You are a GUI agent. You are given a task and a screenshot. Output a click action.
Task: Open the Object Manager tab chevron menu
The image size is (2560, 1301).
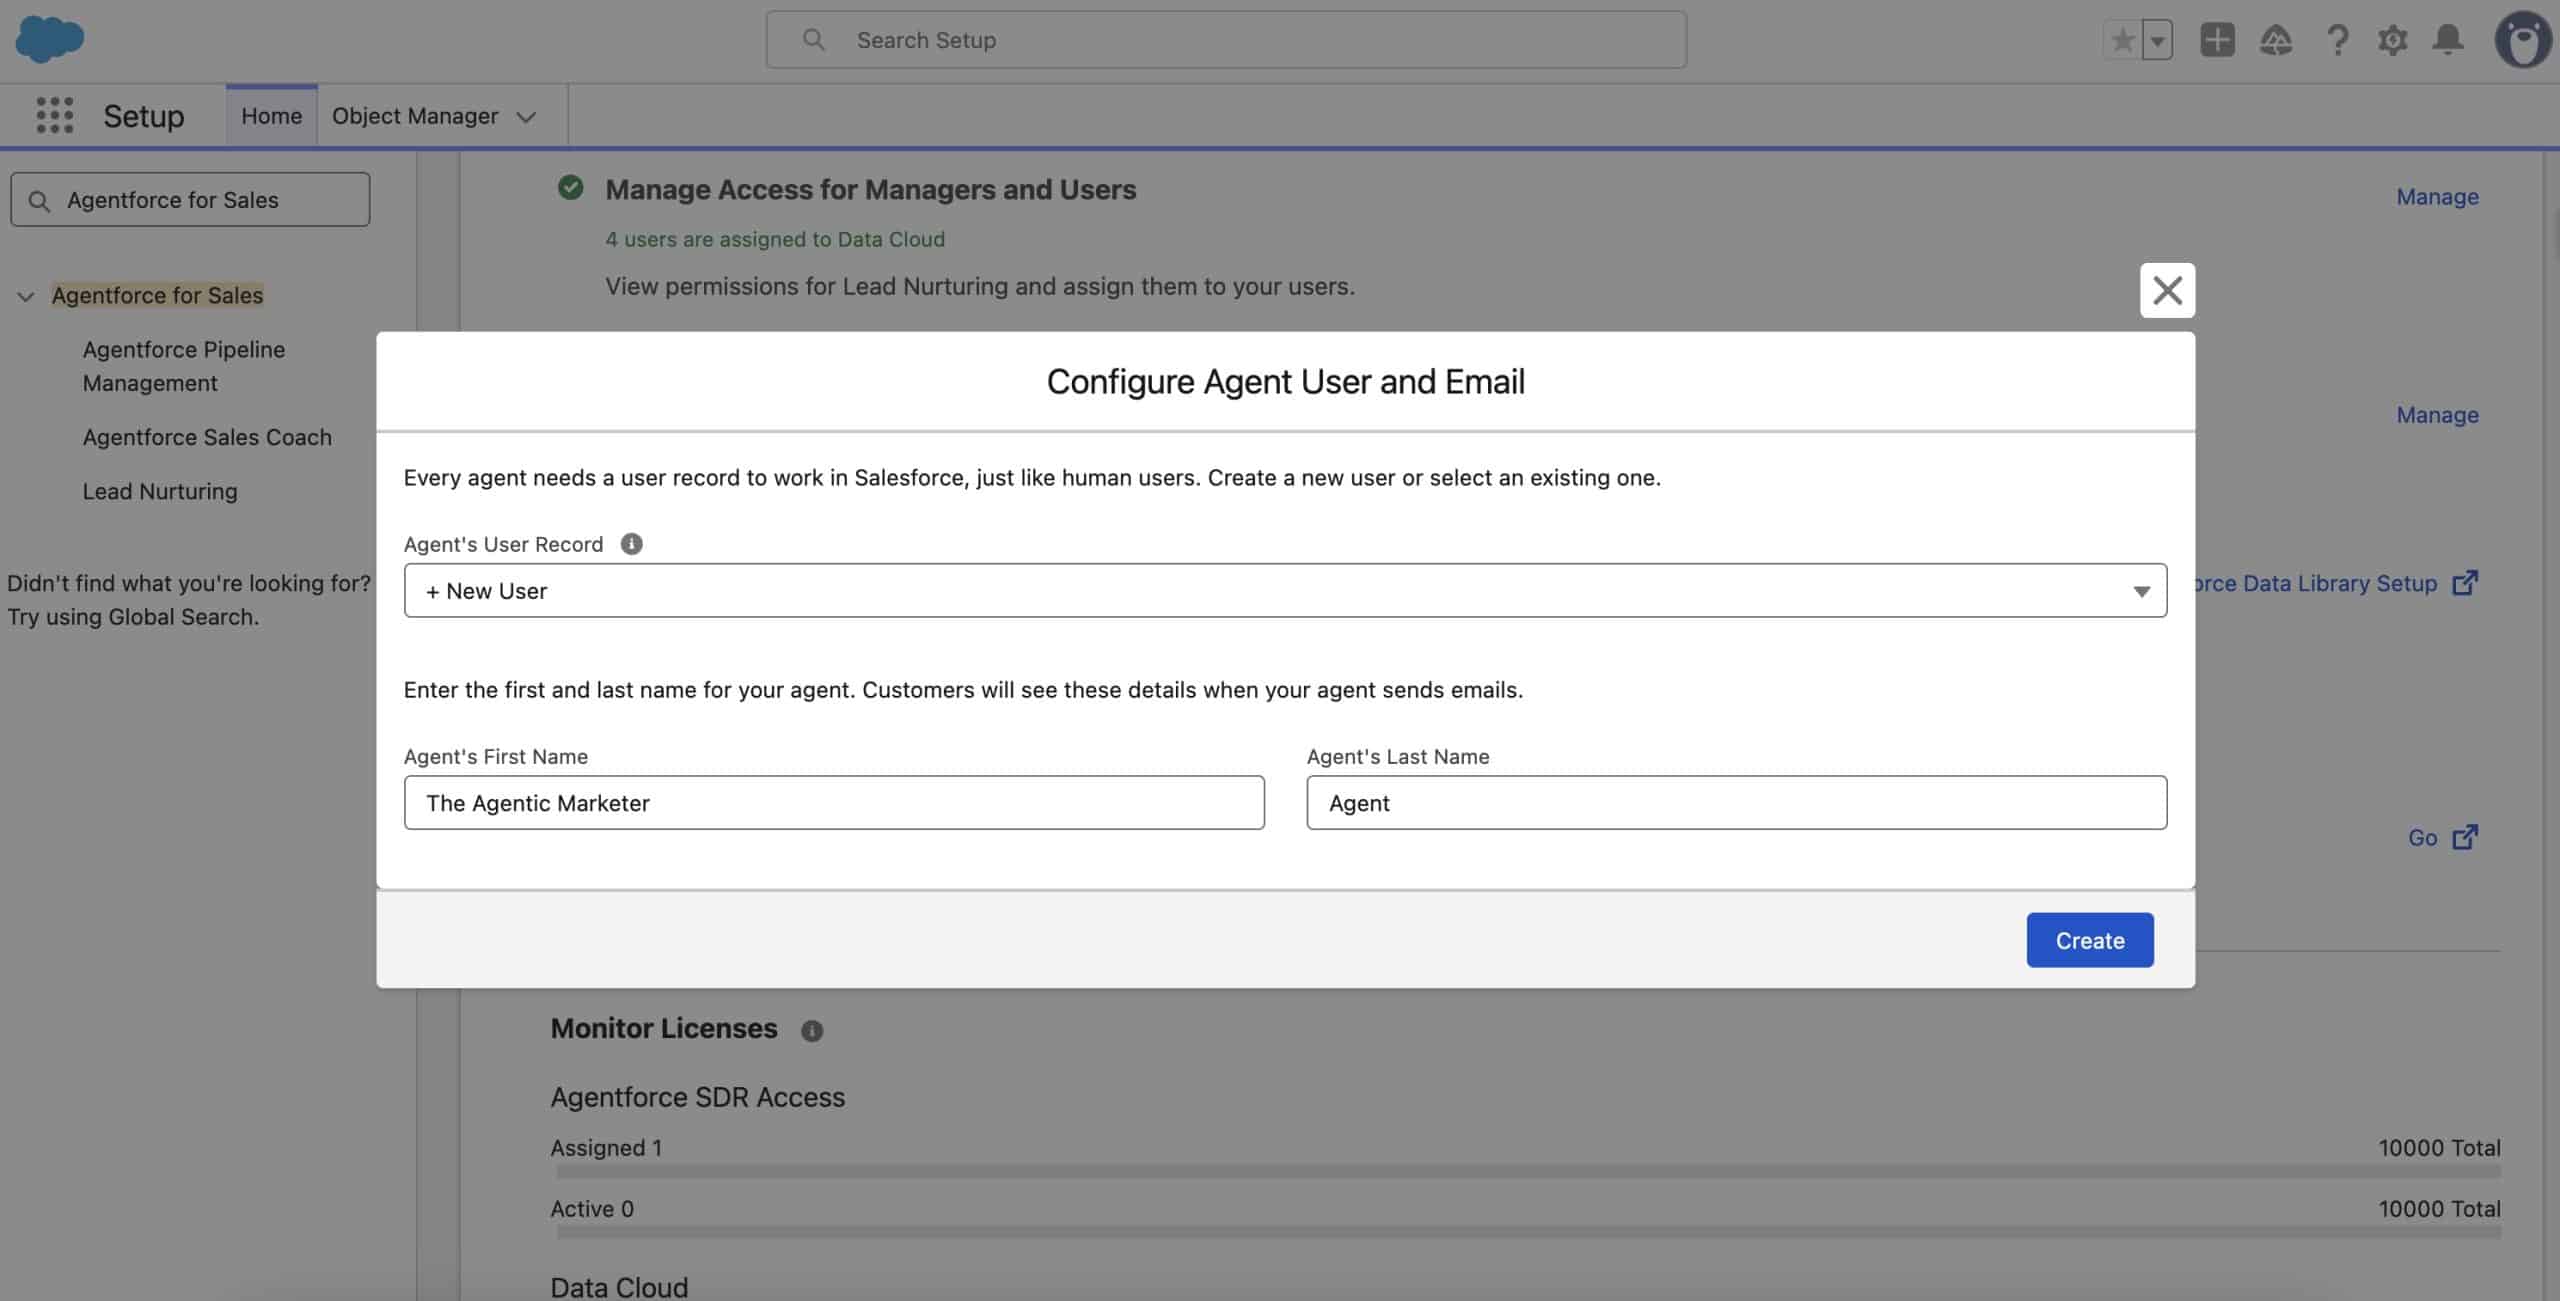[526, 117]
